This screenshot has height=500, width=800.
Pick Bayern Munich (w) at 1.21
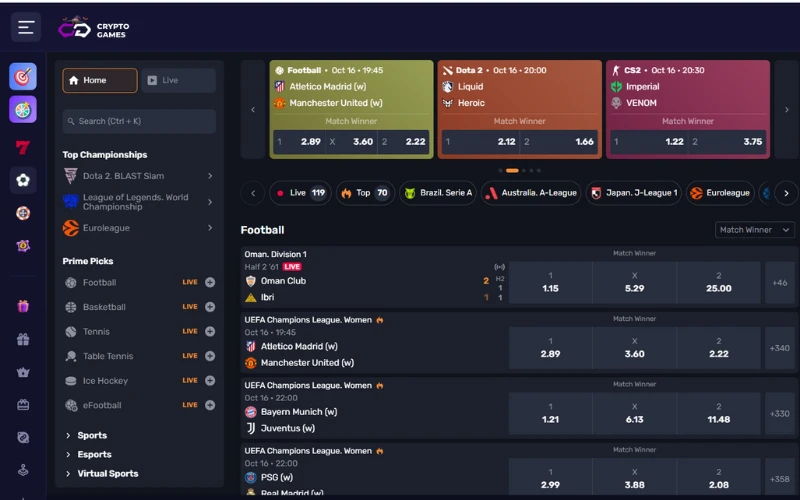551,414
